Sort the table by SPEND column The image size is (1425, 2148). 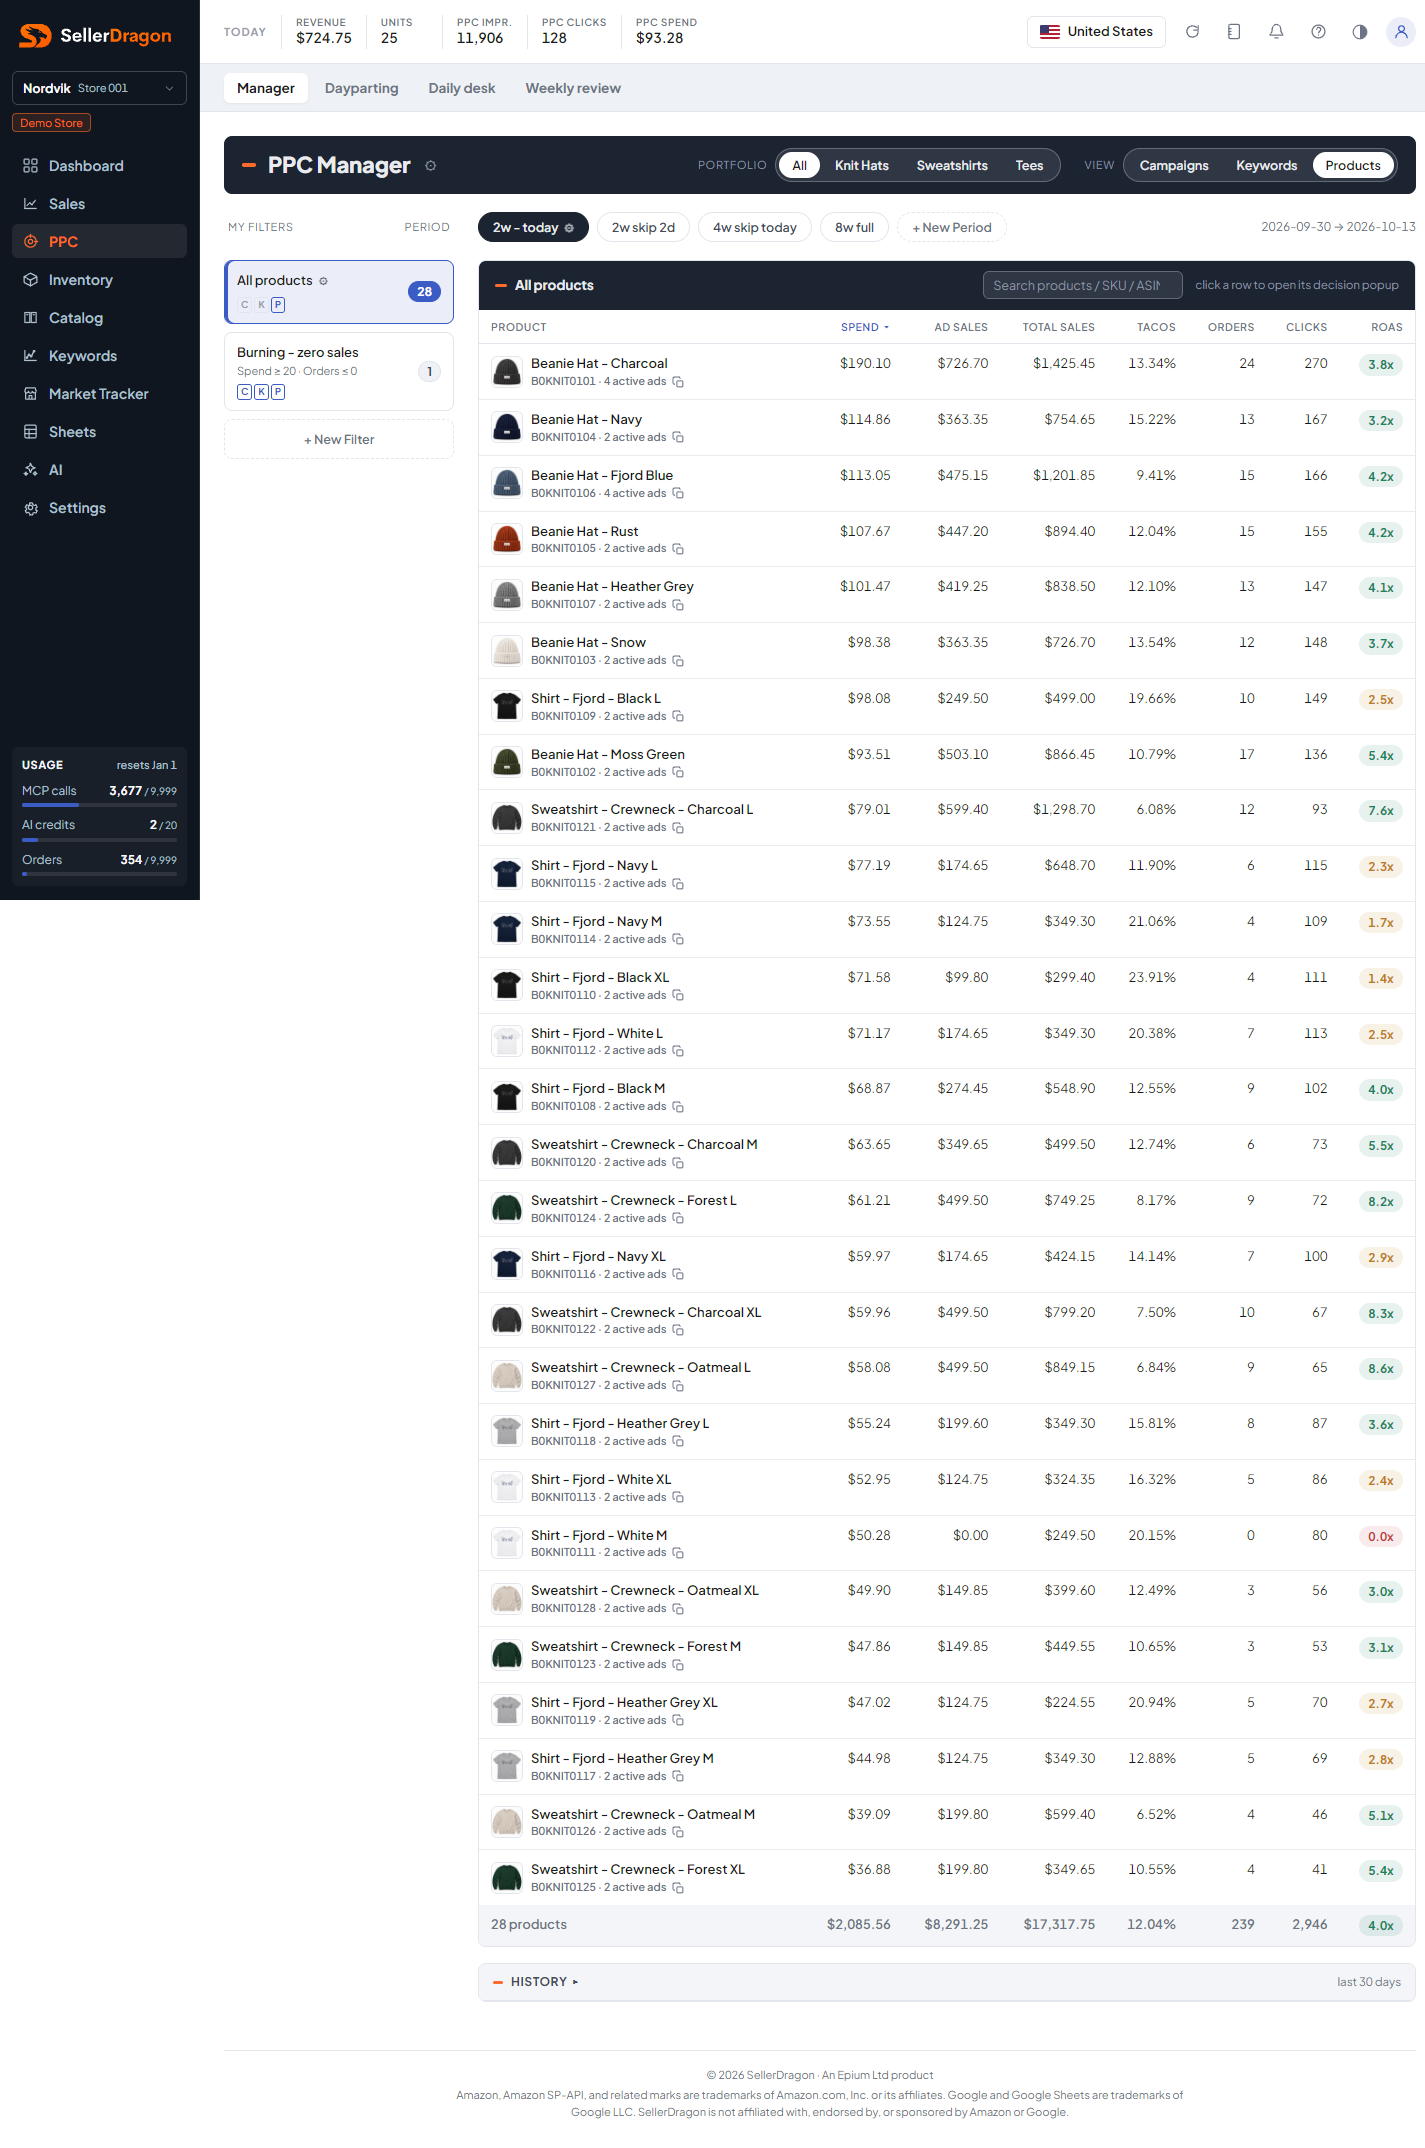click(864, 327)
